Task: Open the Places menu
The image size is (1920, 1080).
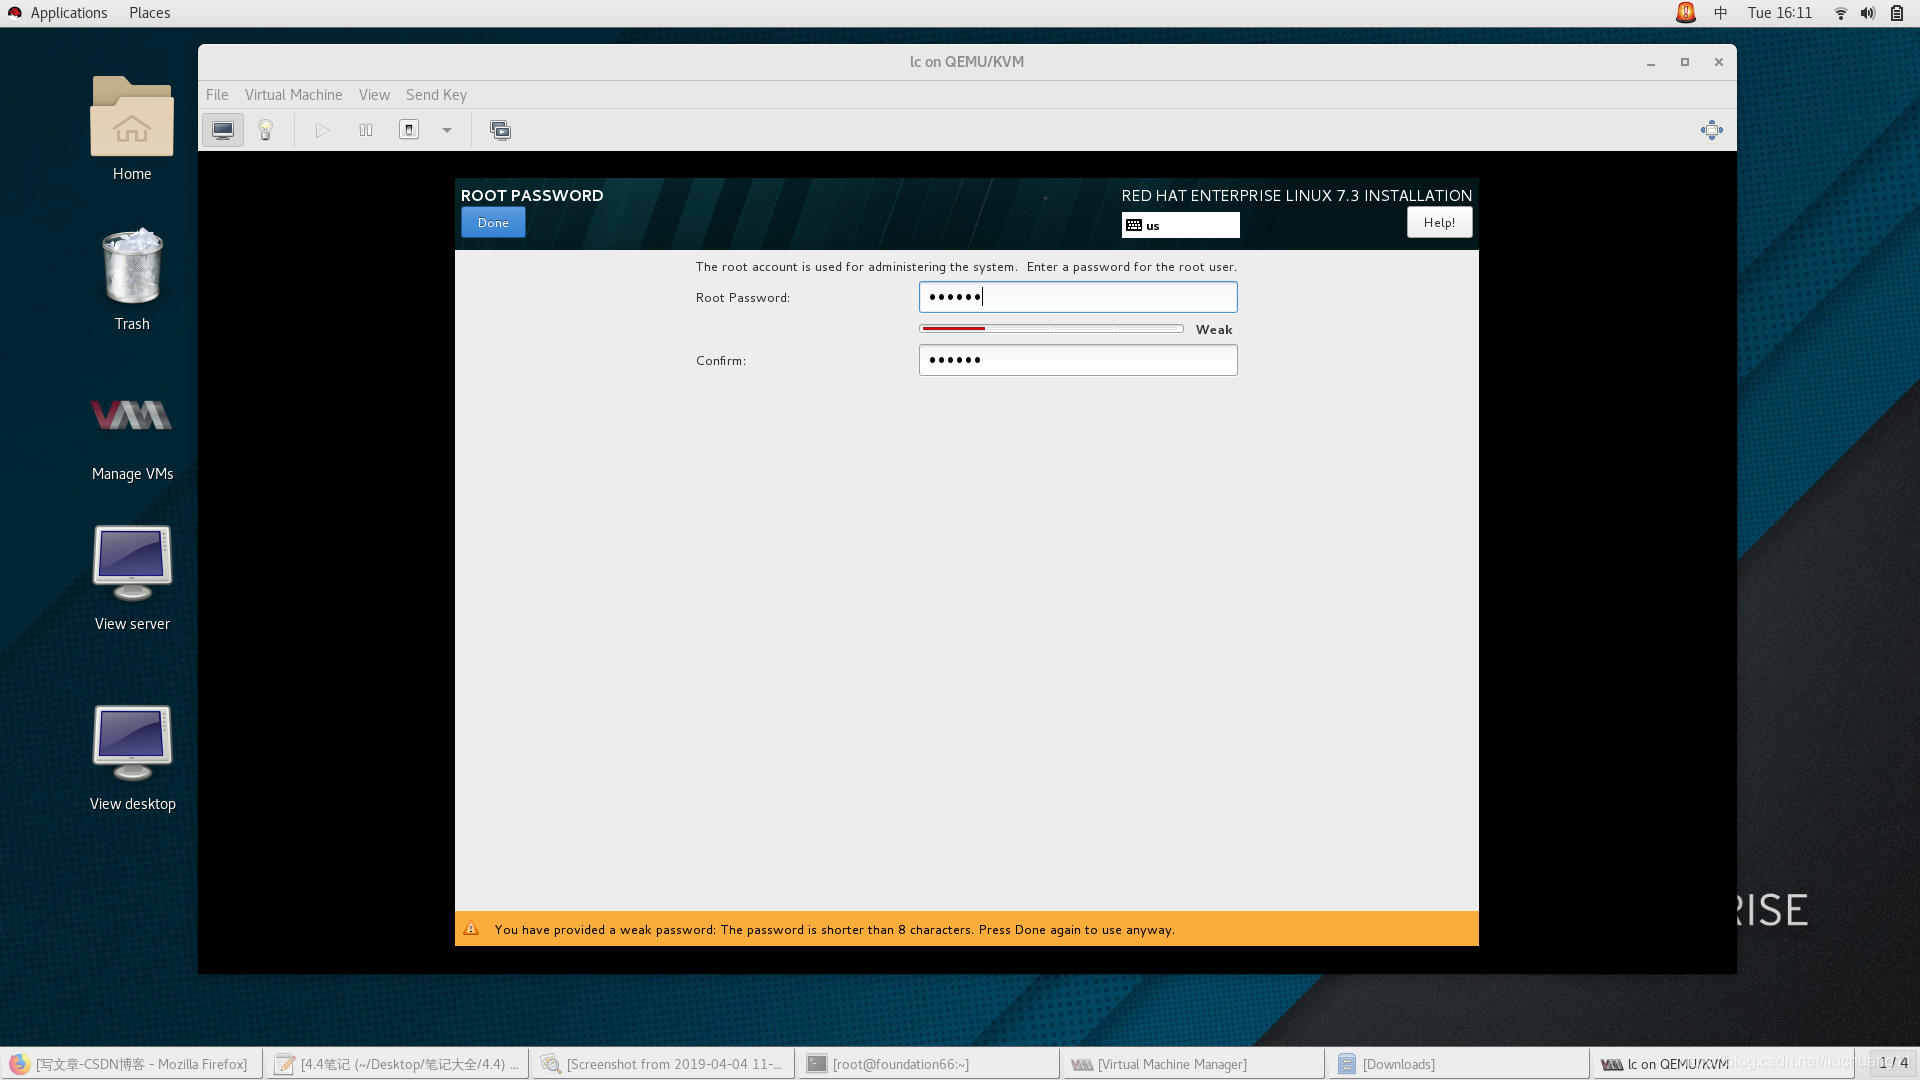Action: point(149,13)
